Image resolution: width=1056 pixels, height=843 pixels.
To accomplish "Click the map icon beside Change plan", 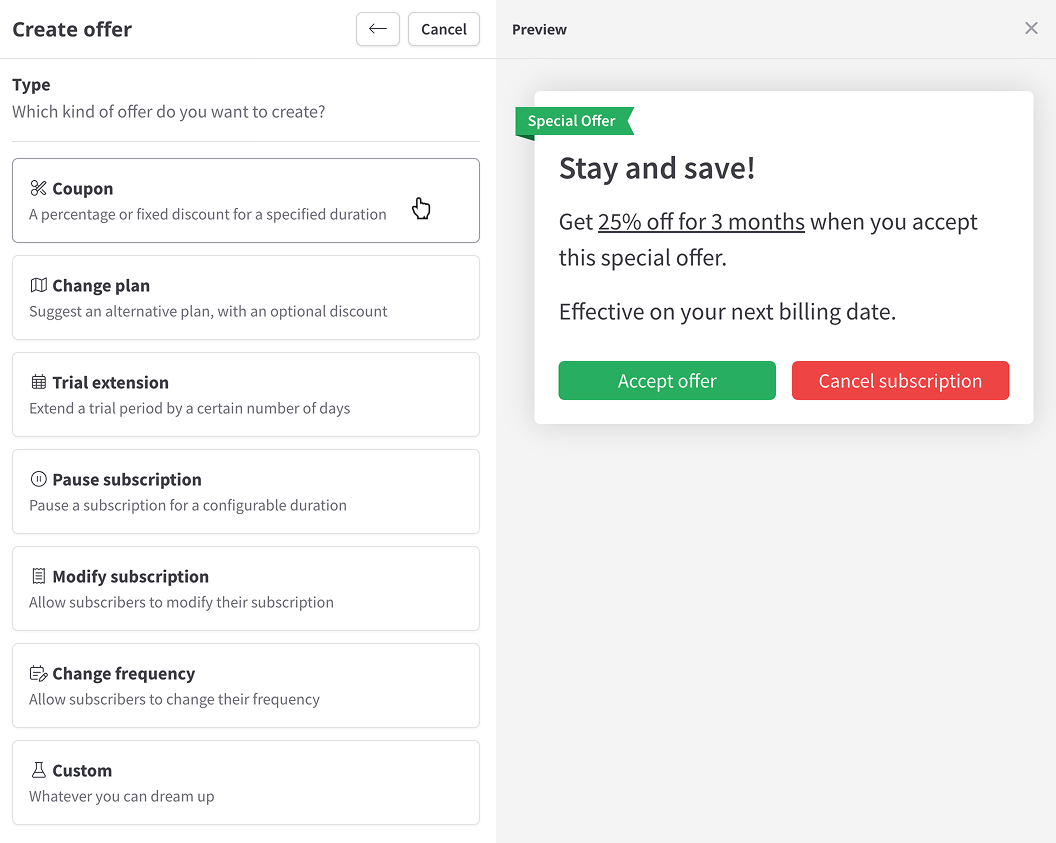I will (39, 285).
